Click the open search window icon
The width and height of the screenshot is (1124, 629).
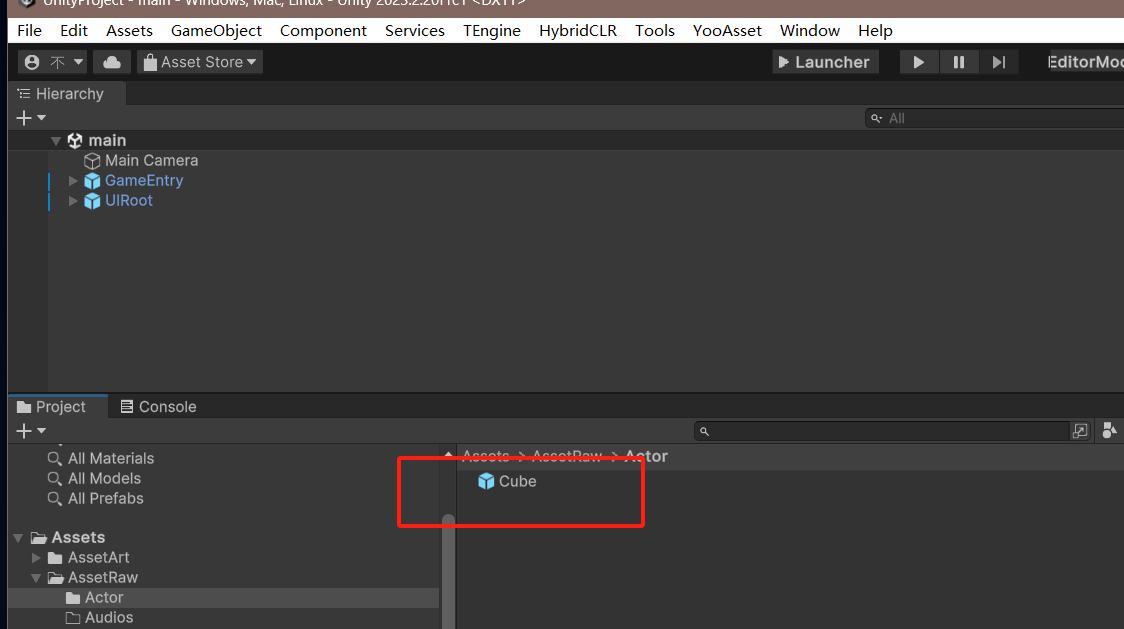tap(1080, 431)
